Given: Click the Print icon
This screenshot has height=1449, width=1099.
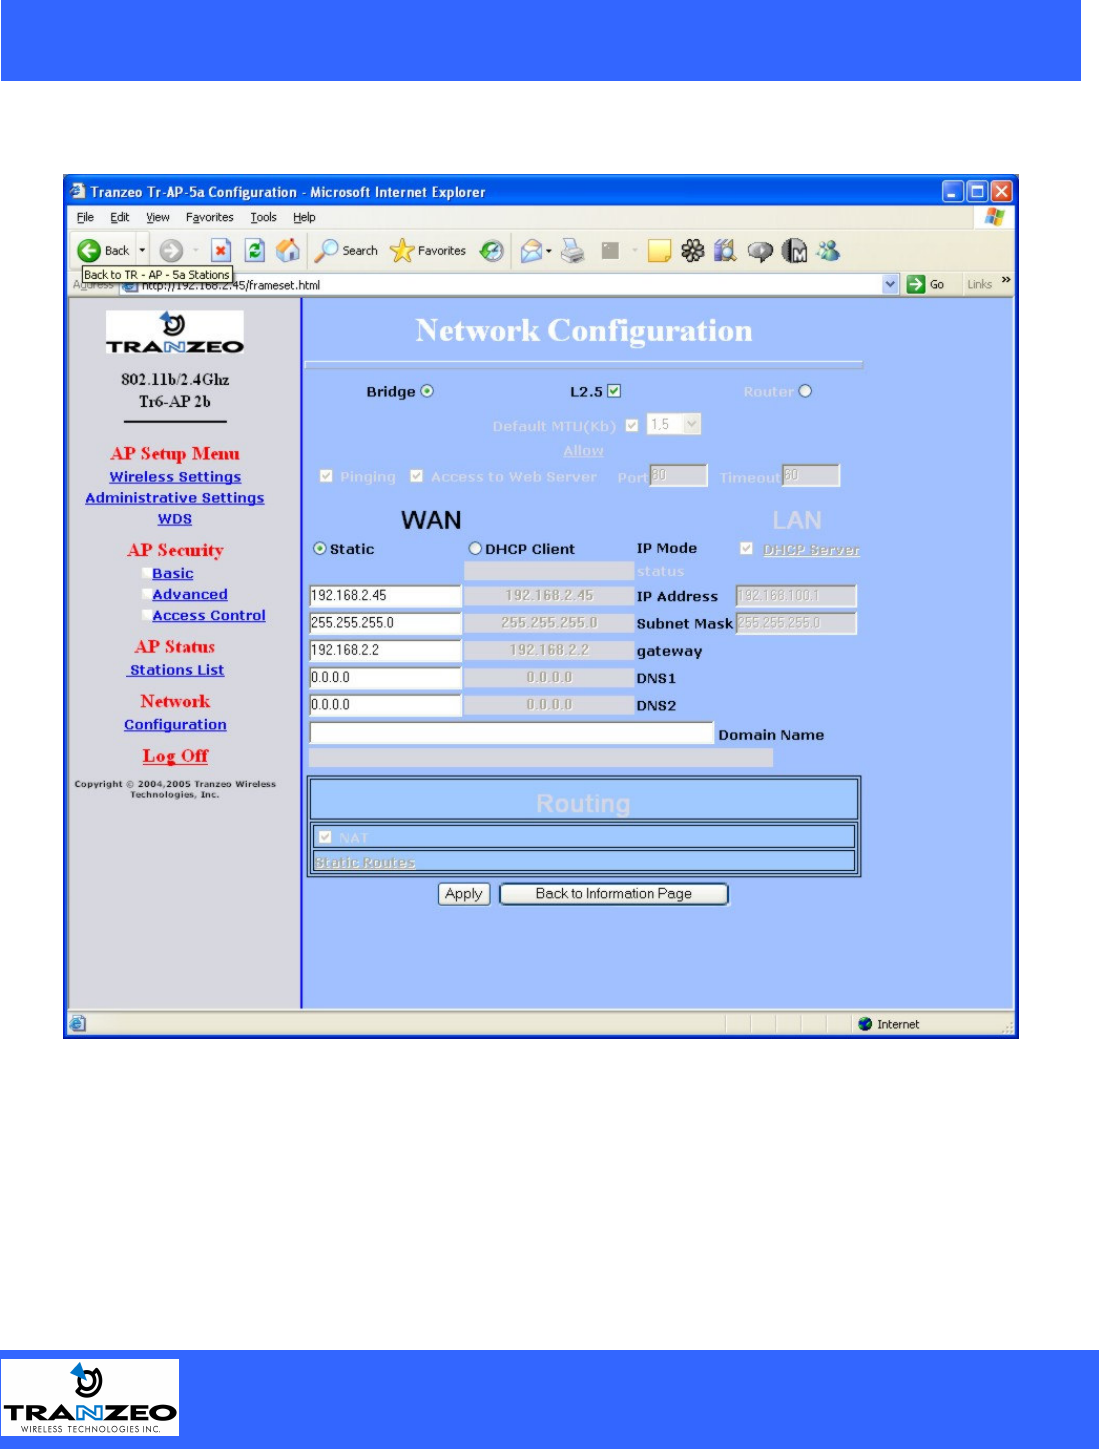Looking at the screenshot, I should 573,251.
